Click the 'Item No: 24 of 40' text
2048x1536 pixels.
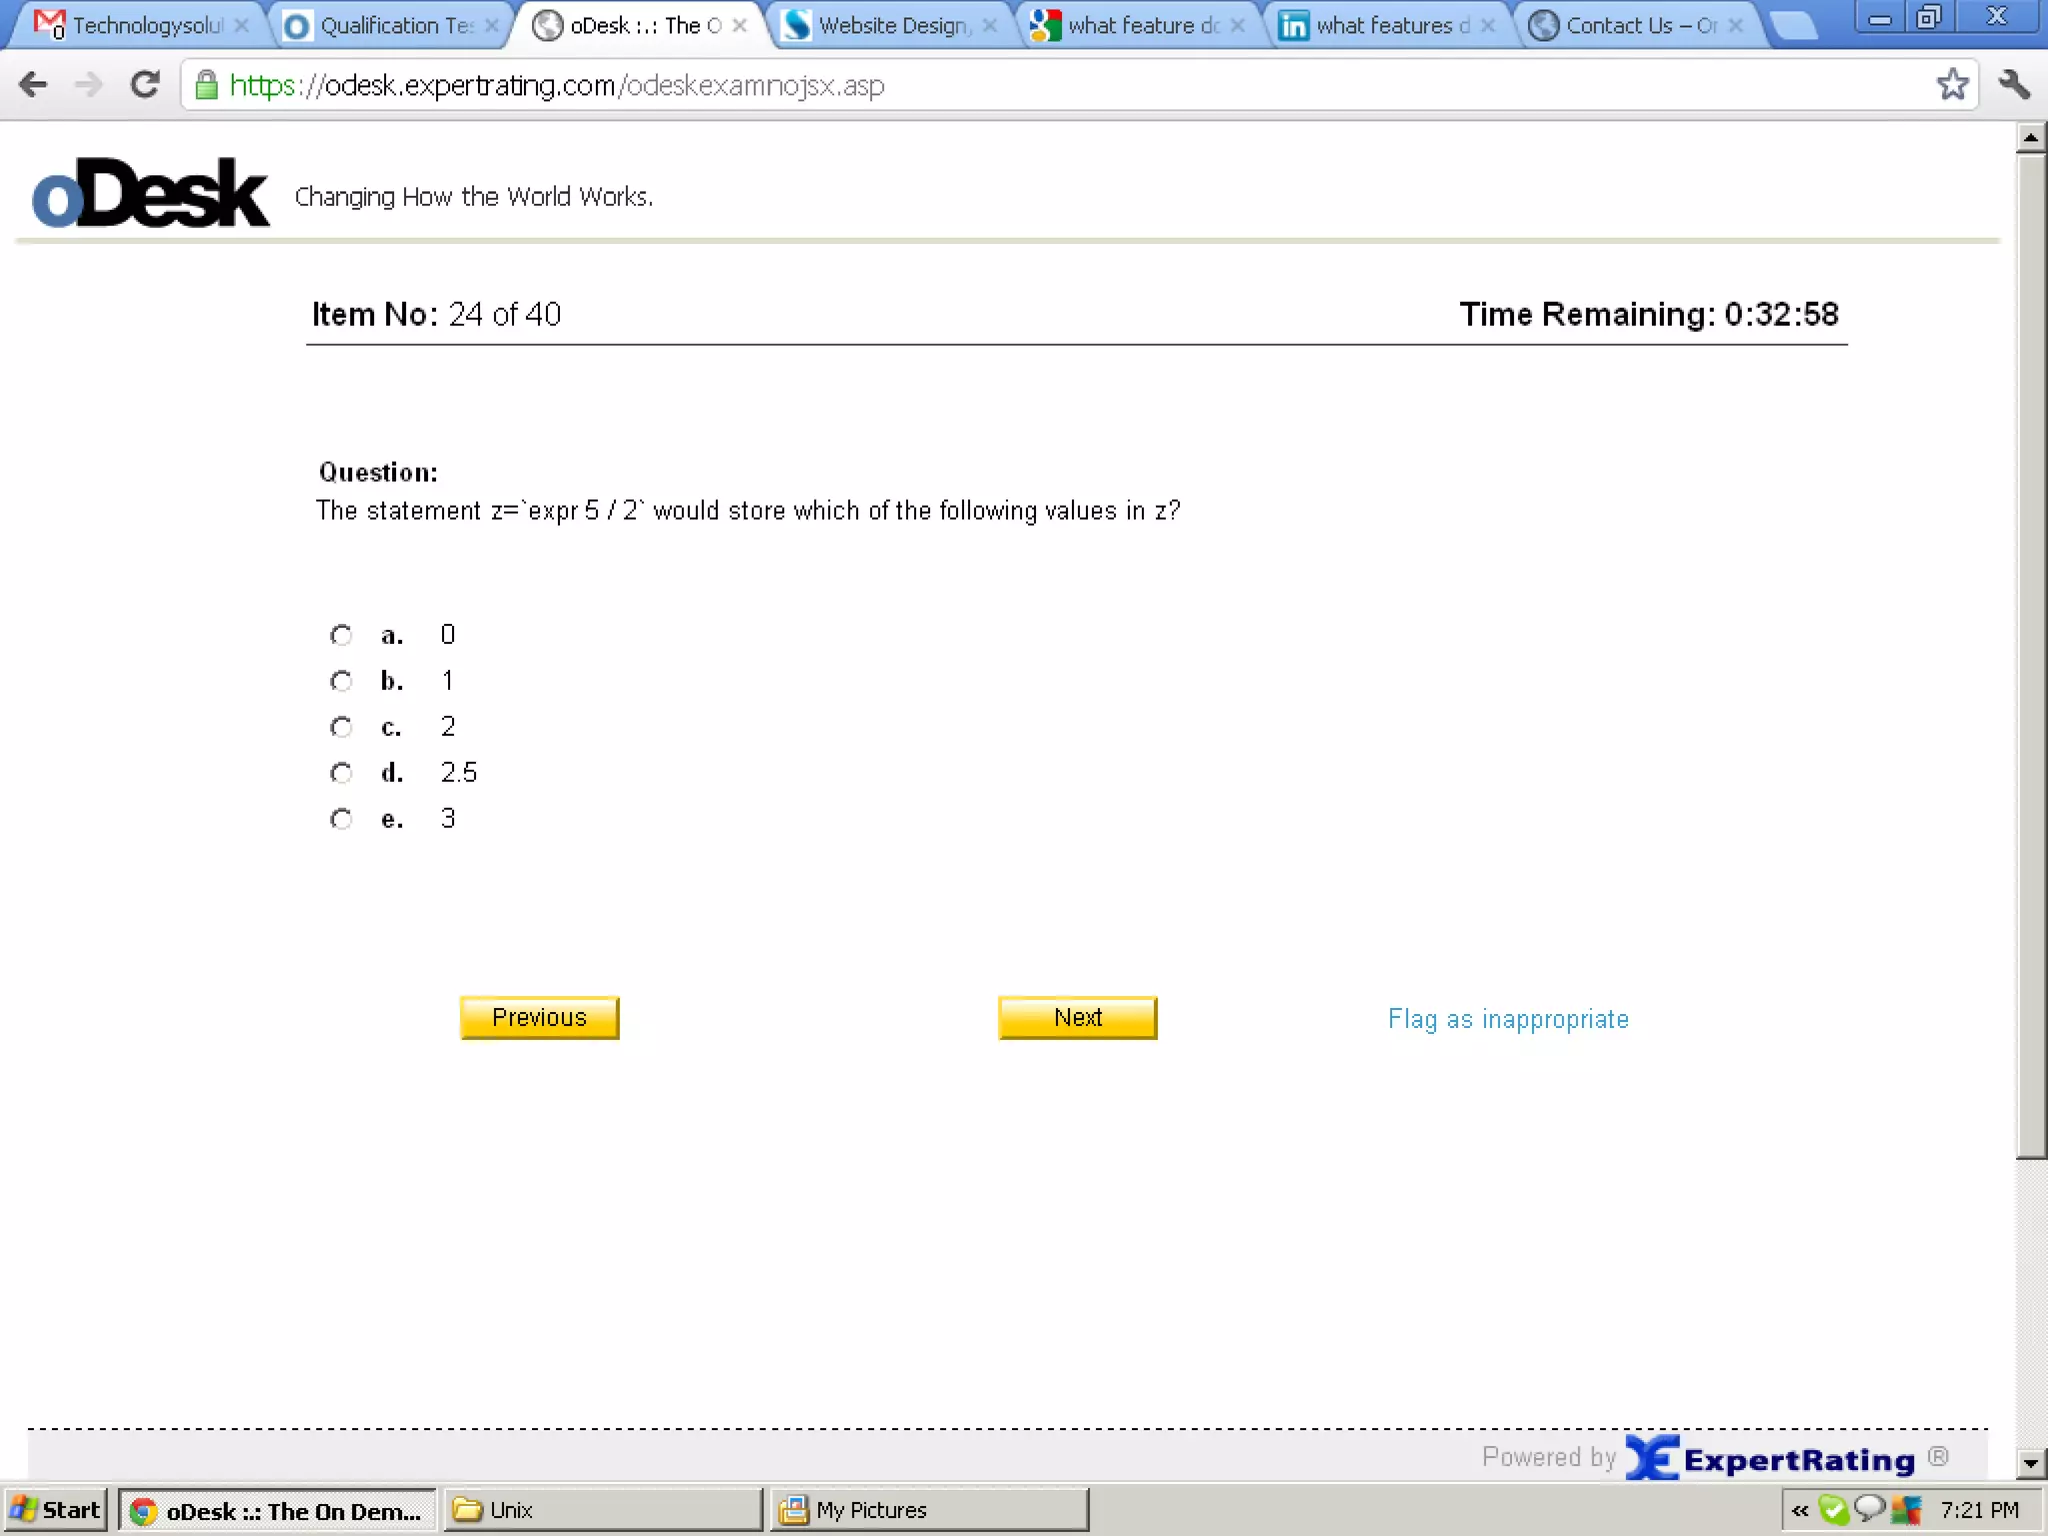(x=436, y=314)
